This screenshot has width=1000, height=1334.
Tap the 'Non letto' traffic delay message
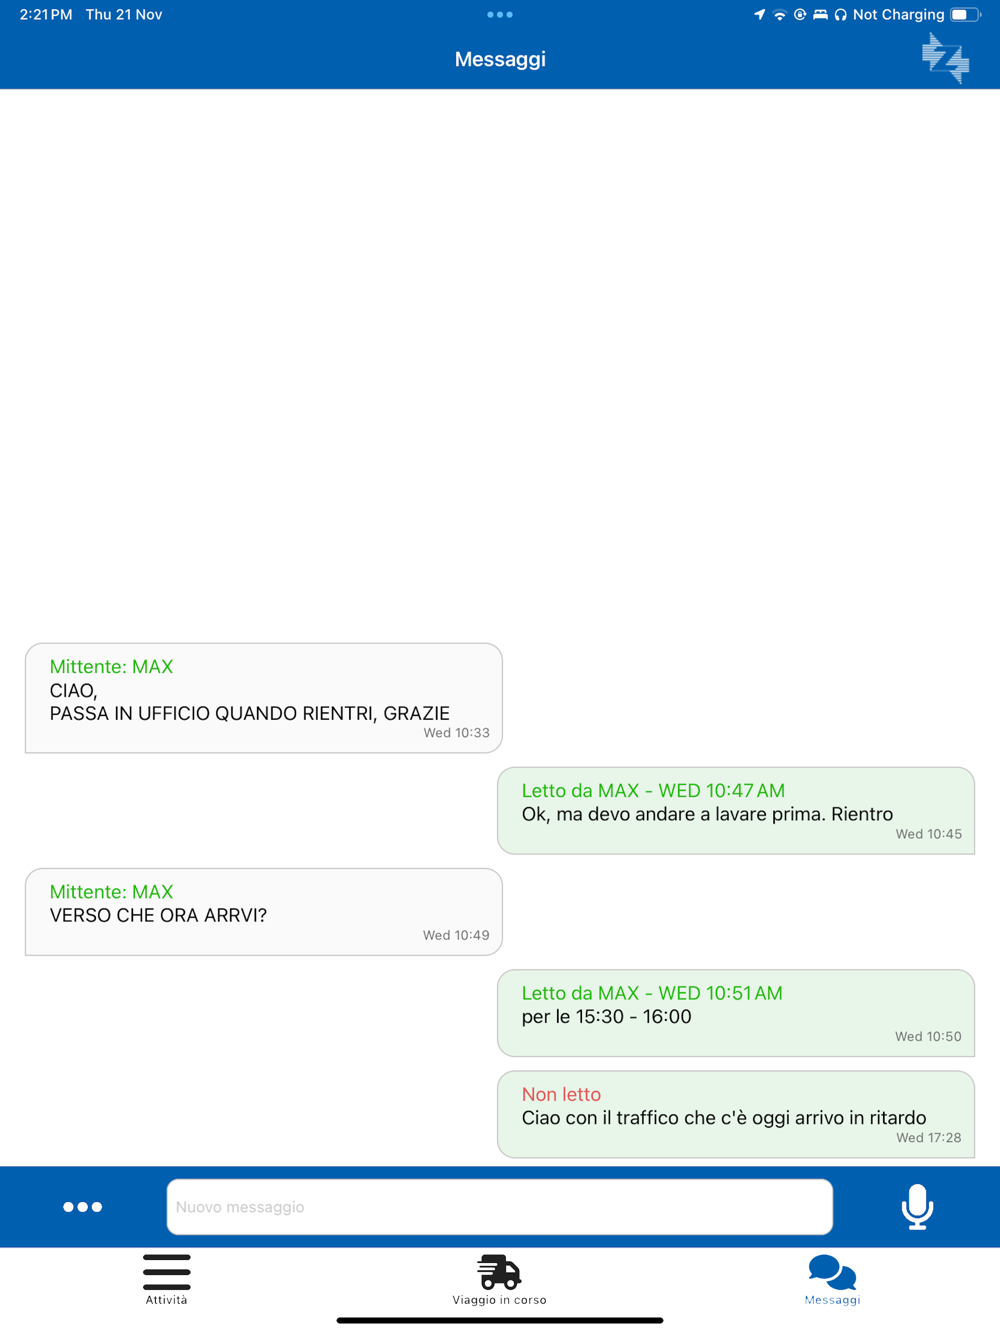(x=736, y=1114)
